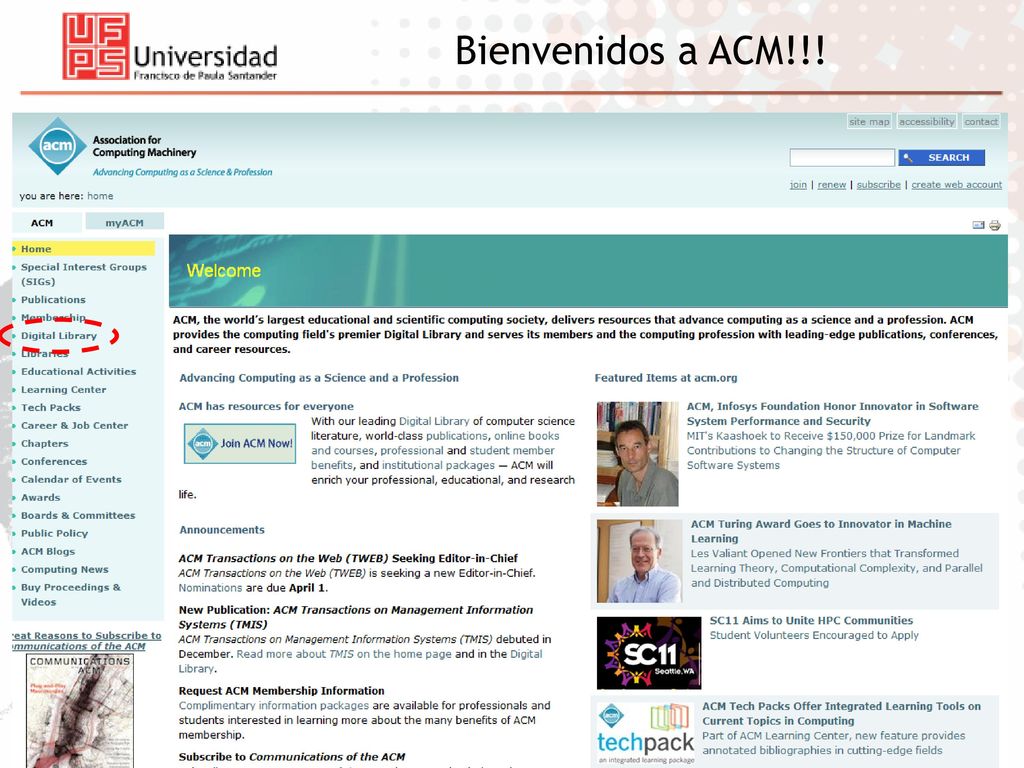Image resolution: width=1024 pixels, height=768 pixels.
Task: Open Buy Proceedings & Videos menu item
Action: point(71,595)
